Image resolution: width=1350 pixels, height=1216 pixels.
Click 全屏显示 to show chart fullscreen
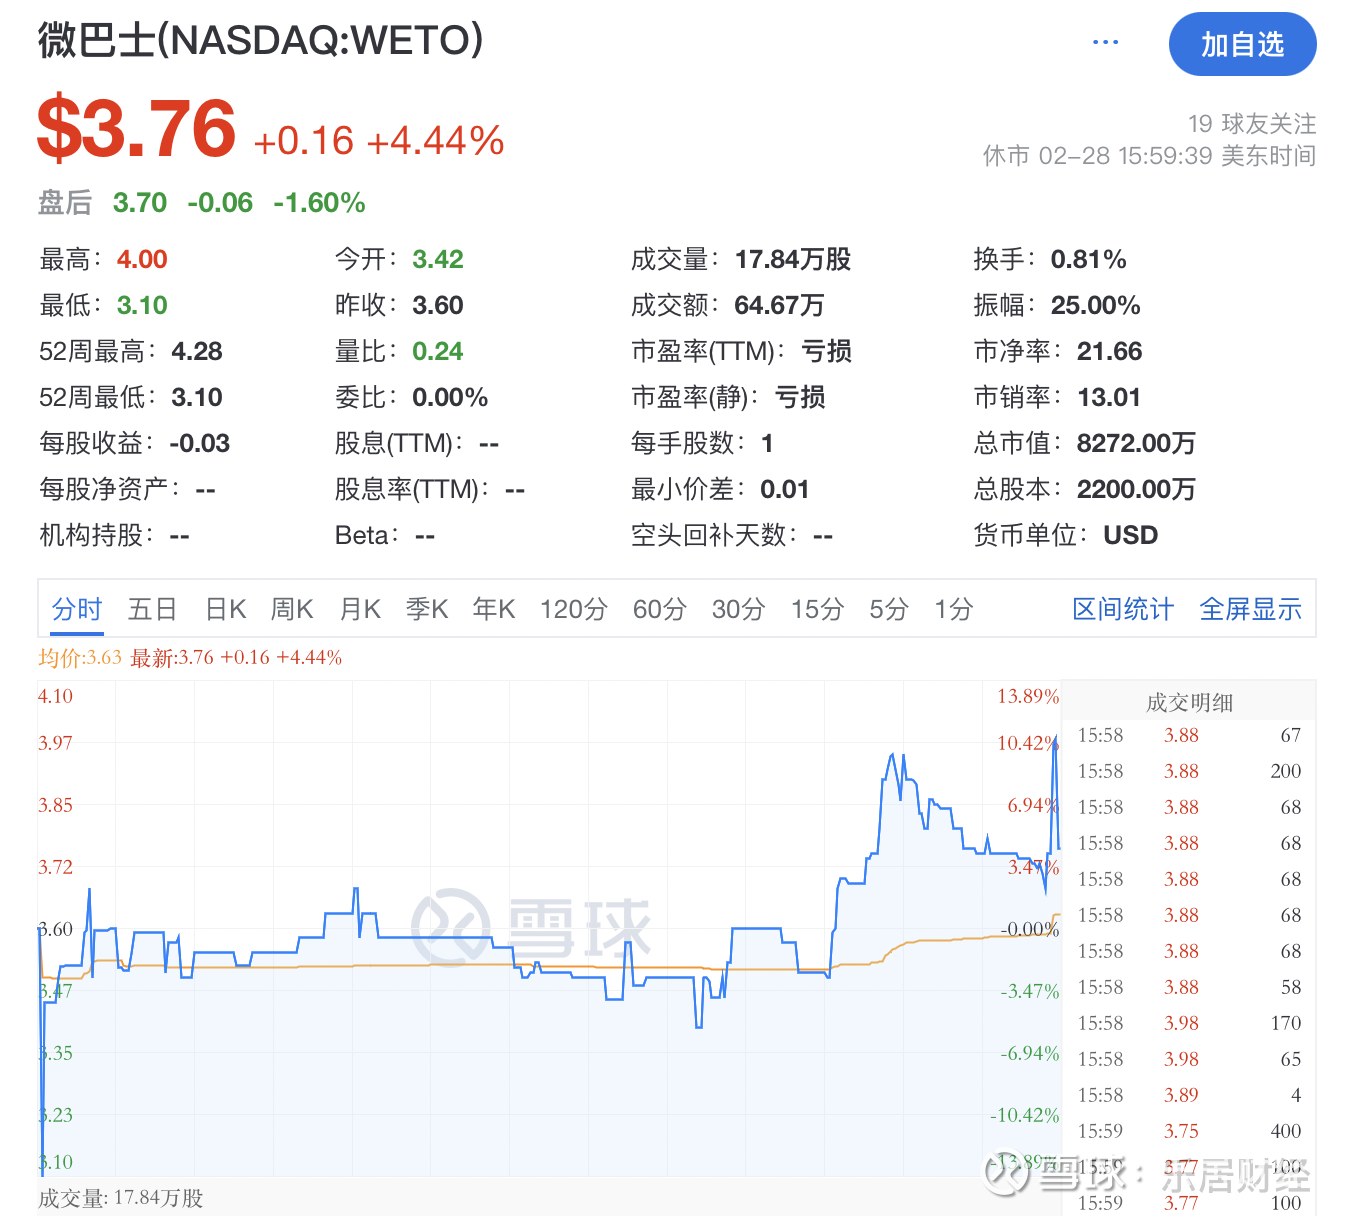1251,609
